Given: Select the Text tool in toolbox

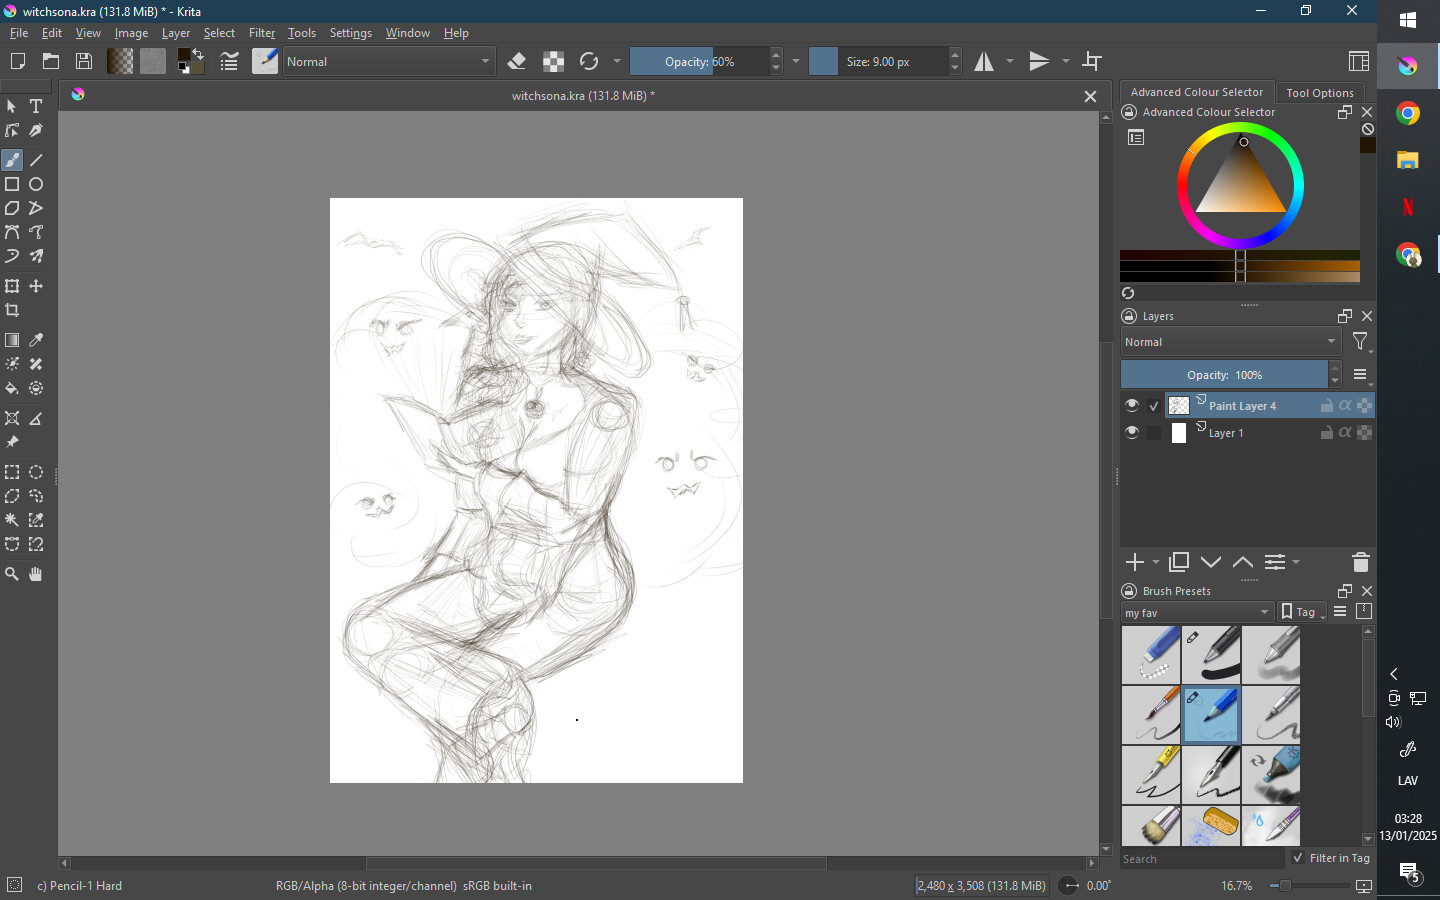Looking at the screenshot, I should click(x=36, y=106).
